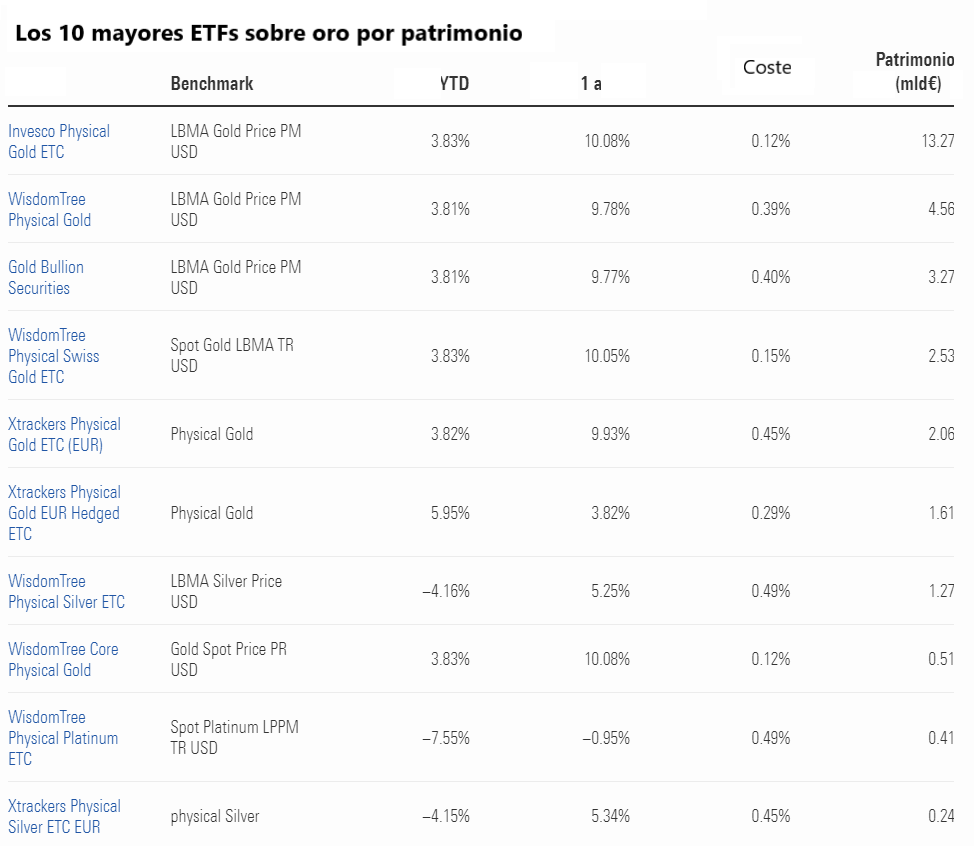This screenshot has width=975, height=846.
Task: Click the 1 a column header
Action: pos(591,84)
